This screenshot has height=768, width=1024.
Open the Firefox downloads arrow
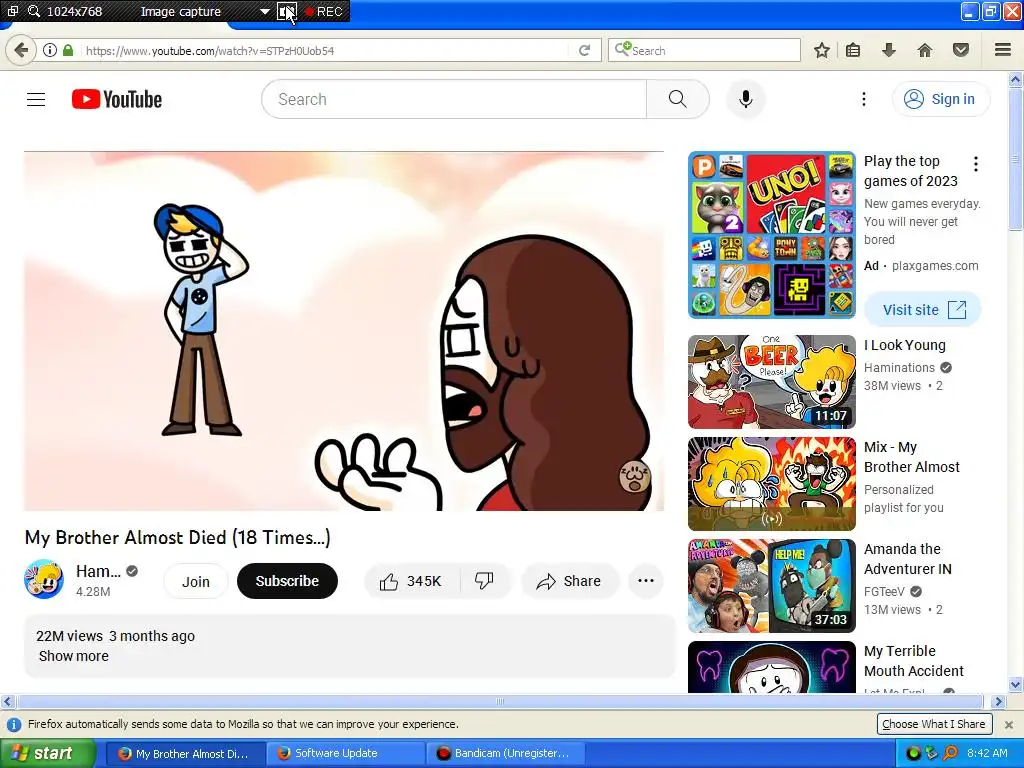tap(888, 50)
